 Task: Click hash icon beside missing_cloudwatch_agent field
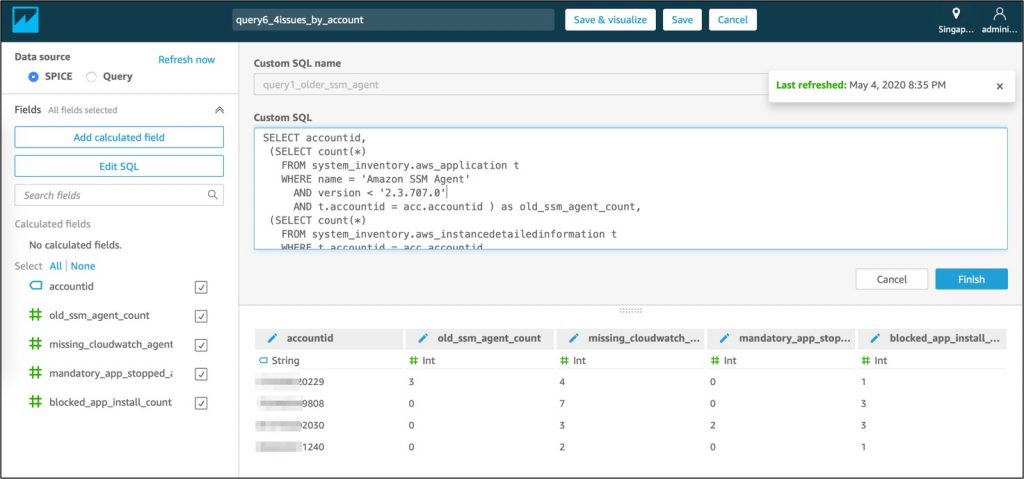[36, 344]
